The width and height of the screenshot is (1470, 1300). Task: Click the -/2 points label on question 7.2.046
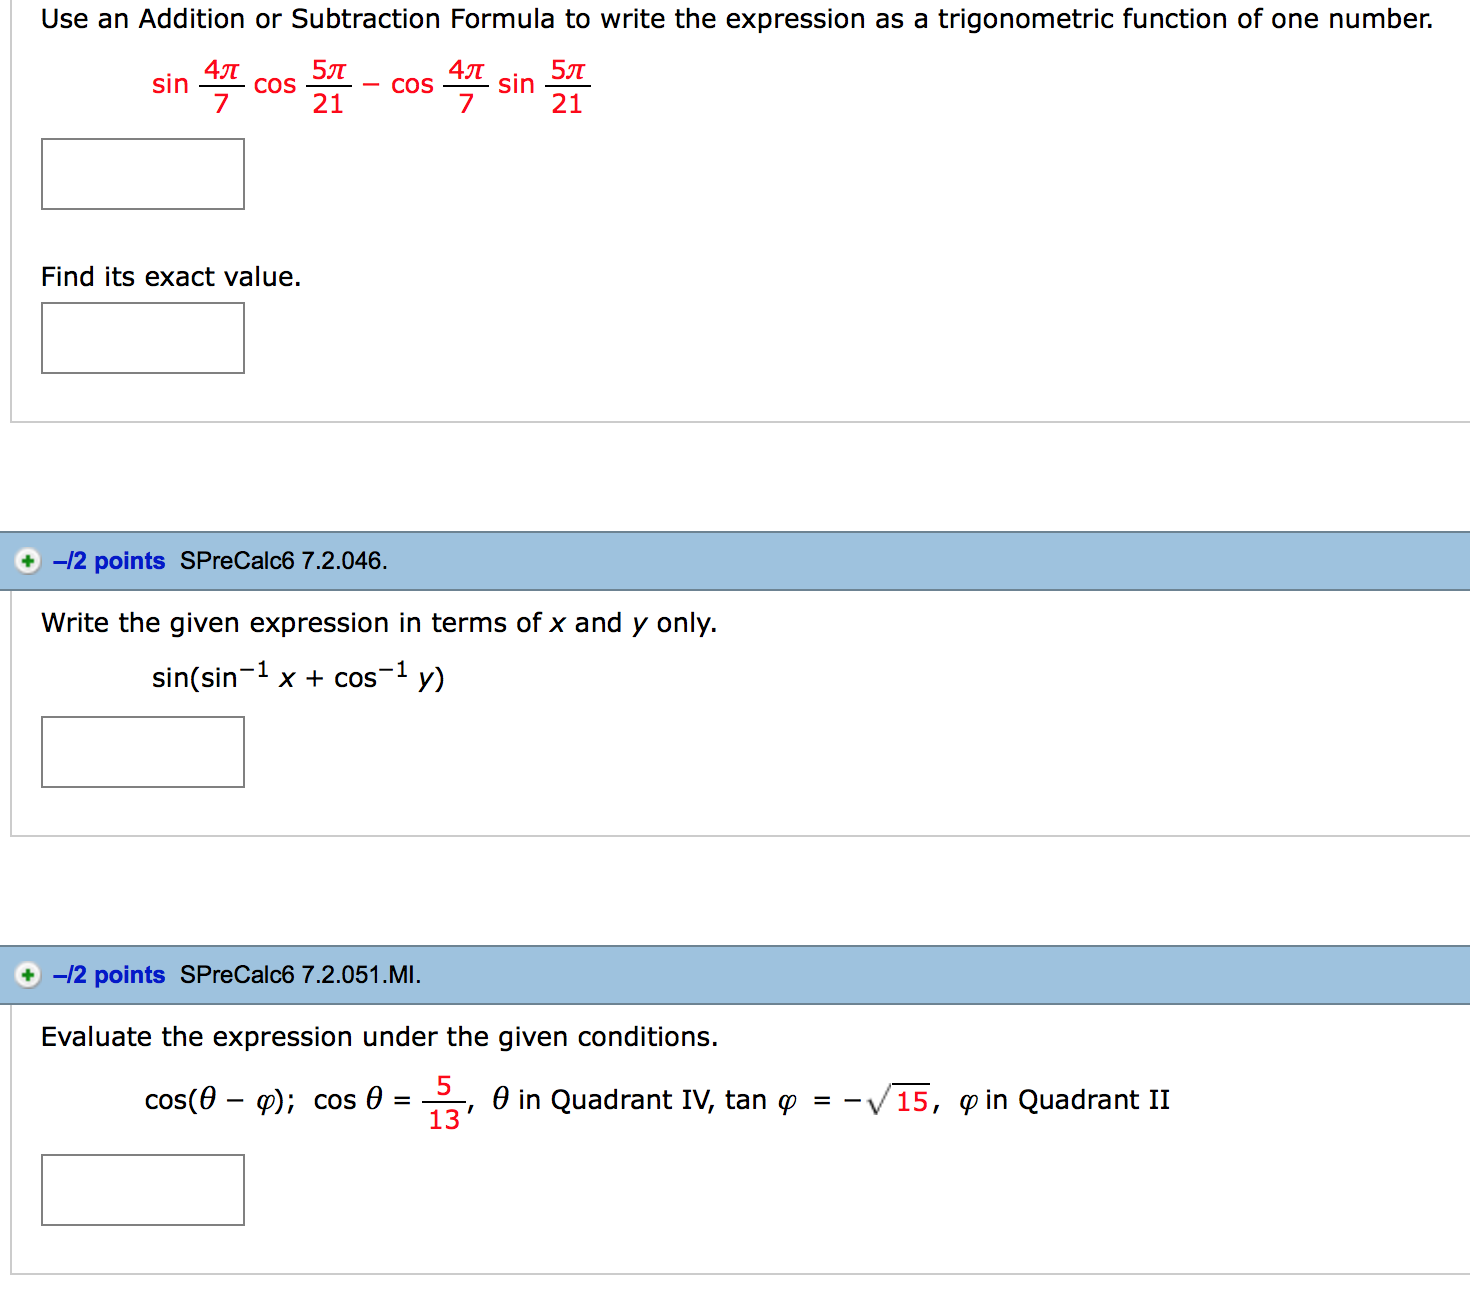click(x=108, y=561)
